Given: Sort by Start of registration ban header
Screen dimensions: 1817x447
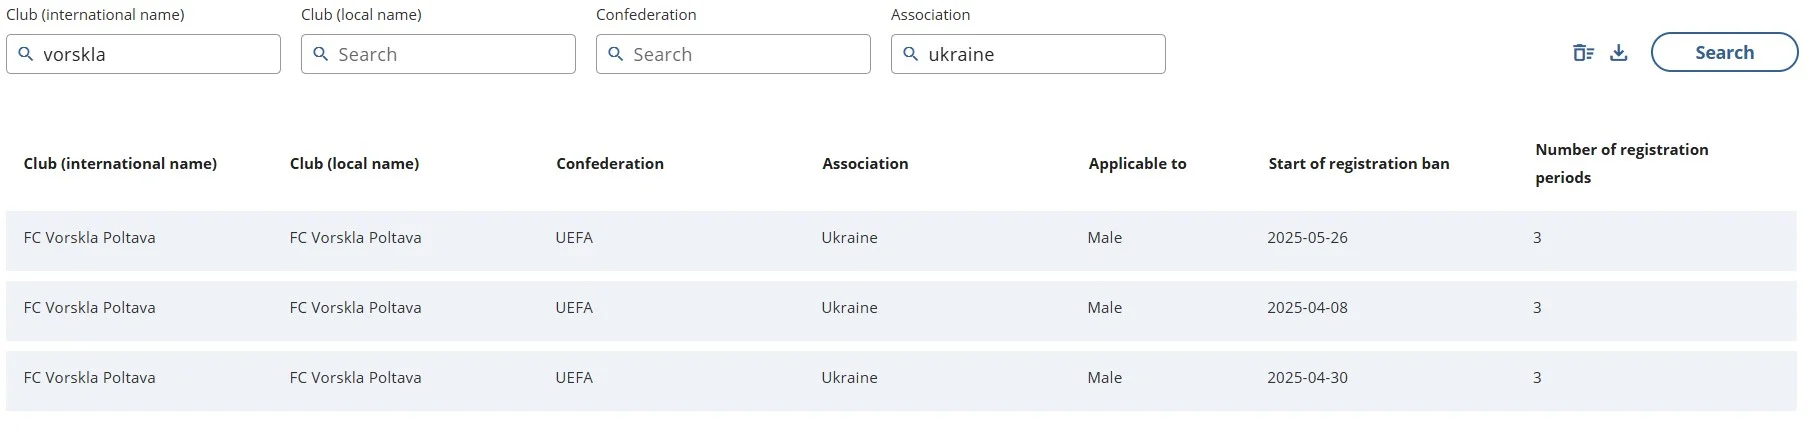Looking at the screenshot, I should point(1358,164).
